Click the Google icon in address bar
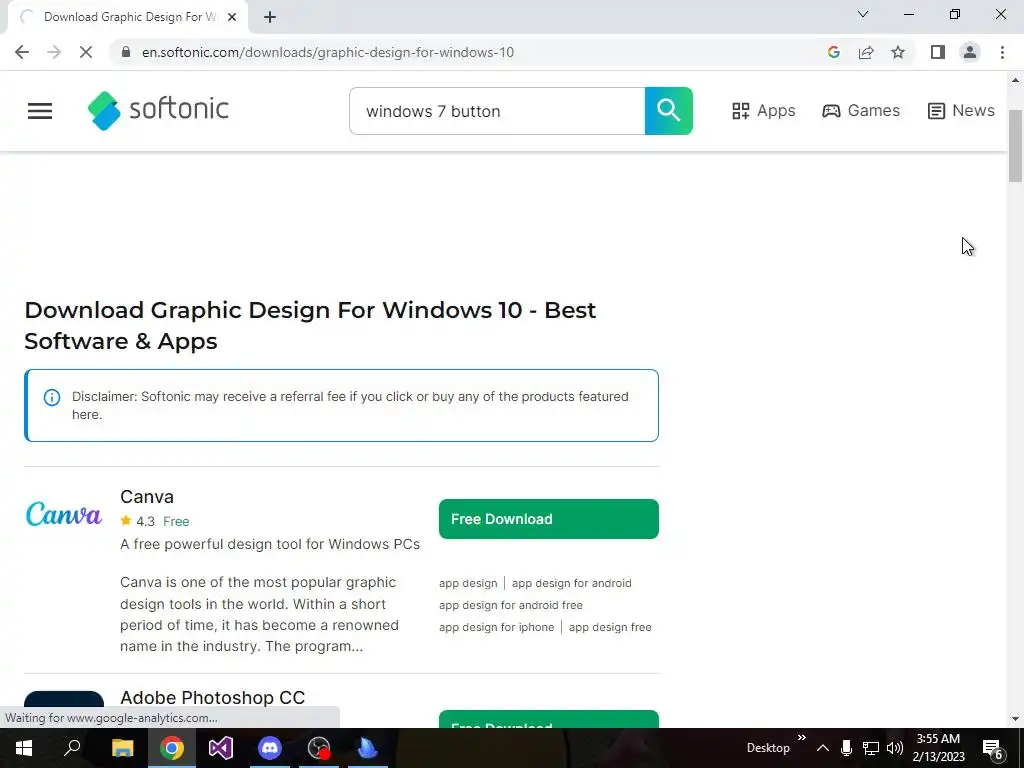The width and height of the screenshot is (1024, 768). point(833,52)
